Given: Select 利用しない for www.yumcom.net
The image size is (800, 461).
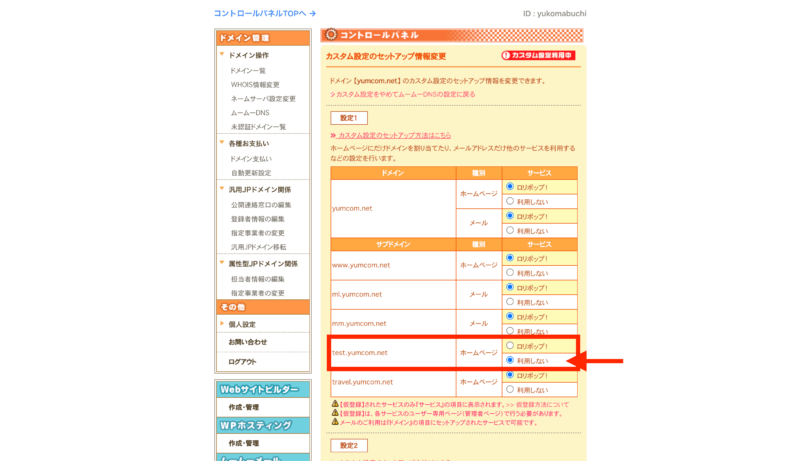Looking at the screenshot, I should point(510,272).
